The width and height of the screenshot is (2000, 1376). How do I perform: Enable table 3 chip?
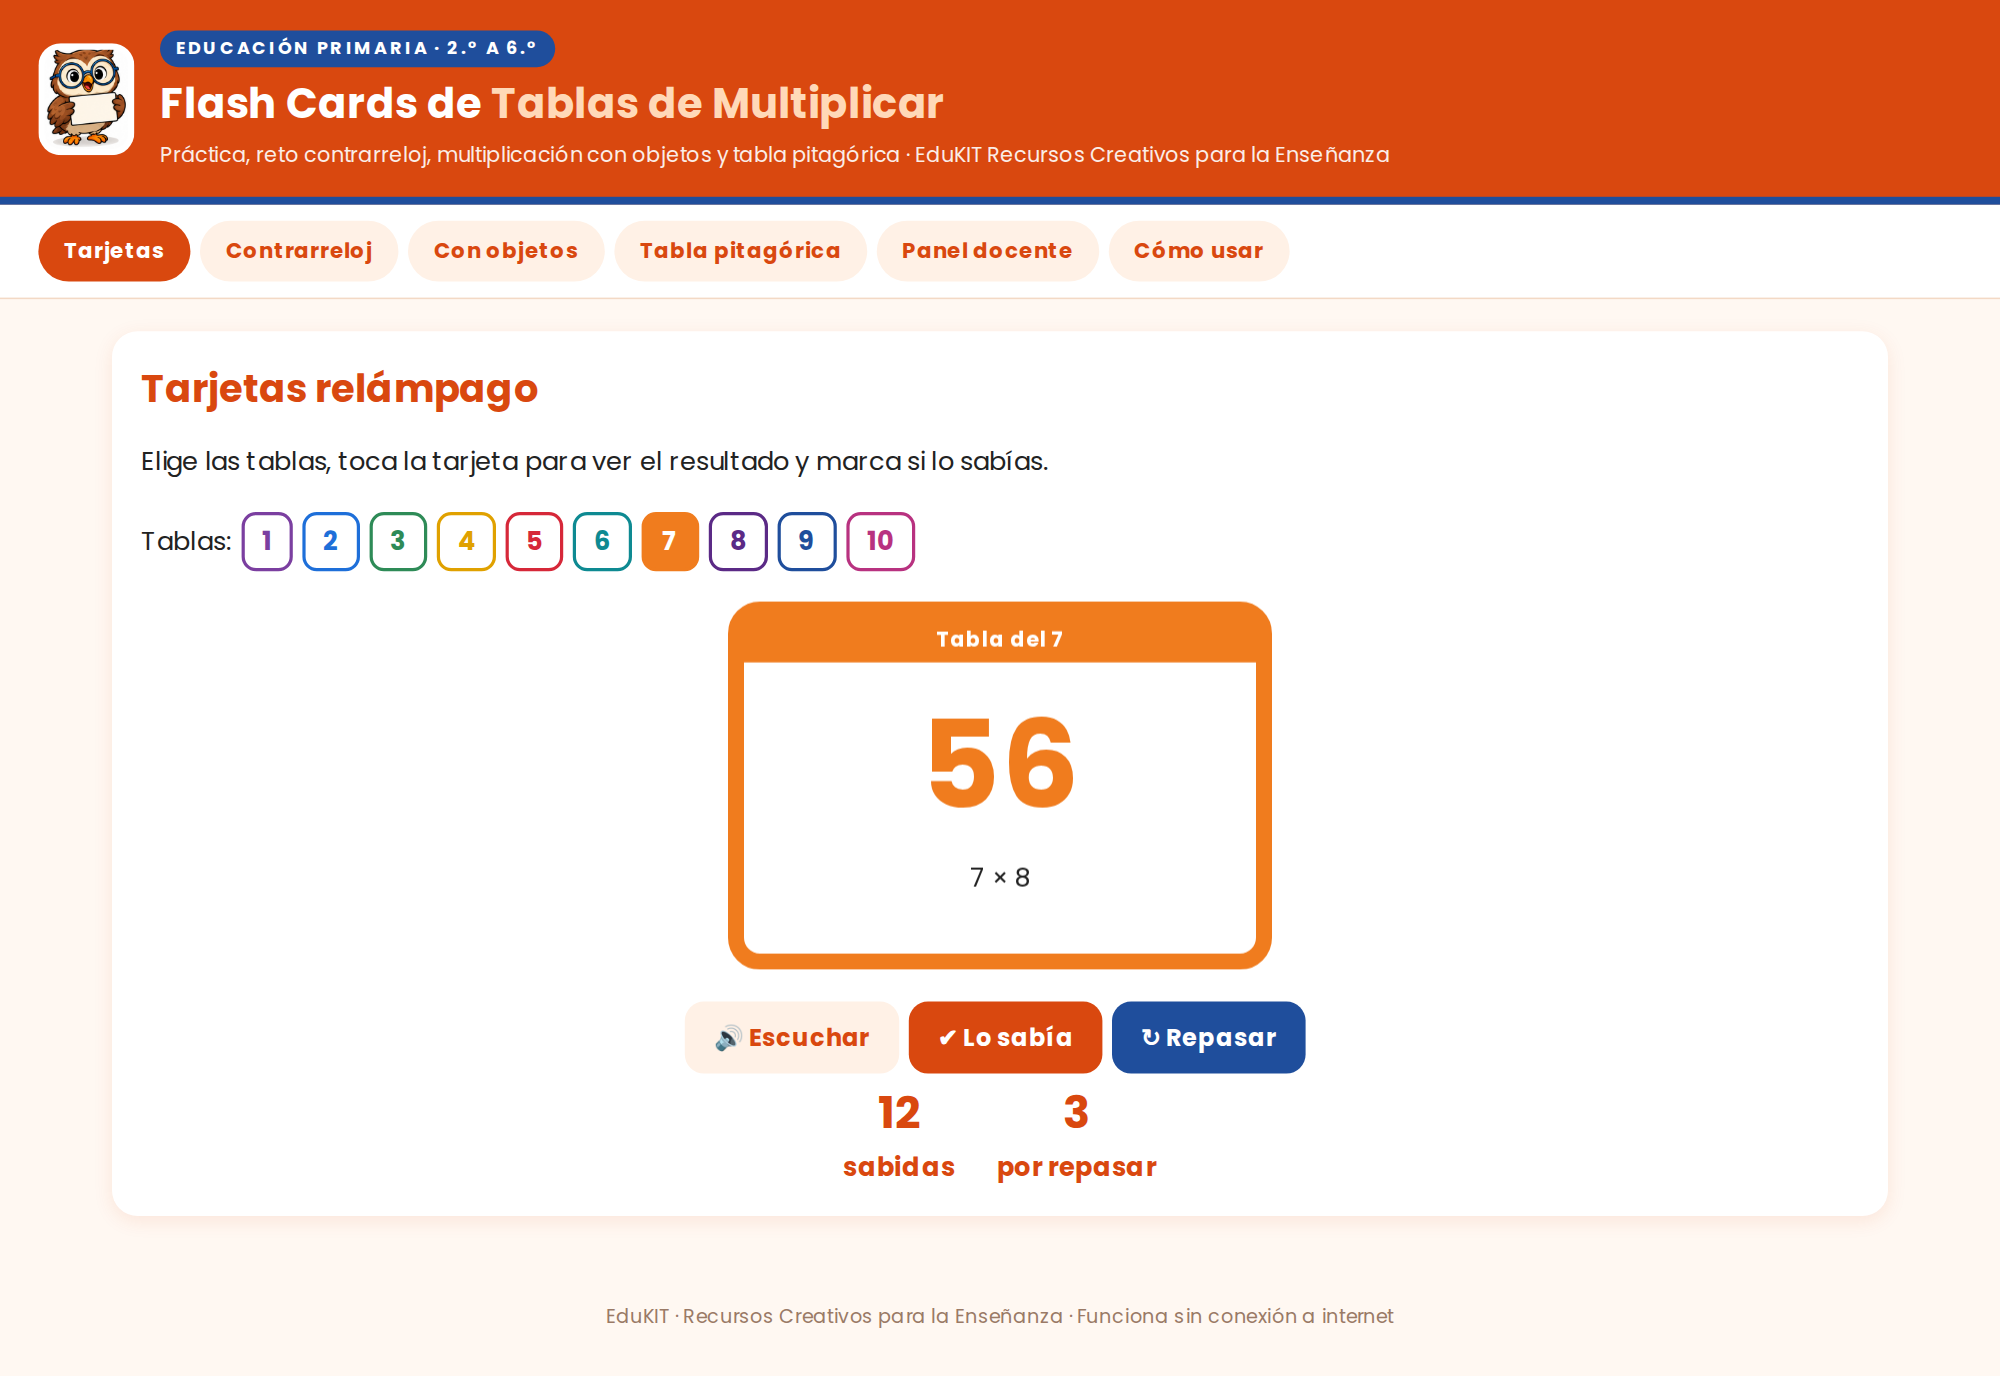tap(398, 541)
